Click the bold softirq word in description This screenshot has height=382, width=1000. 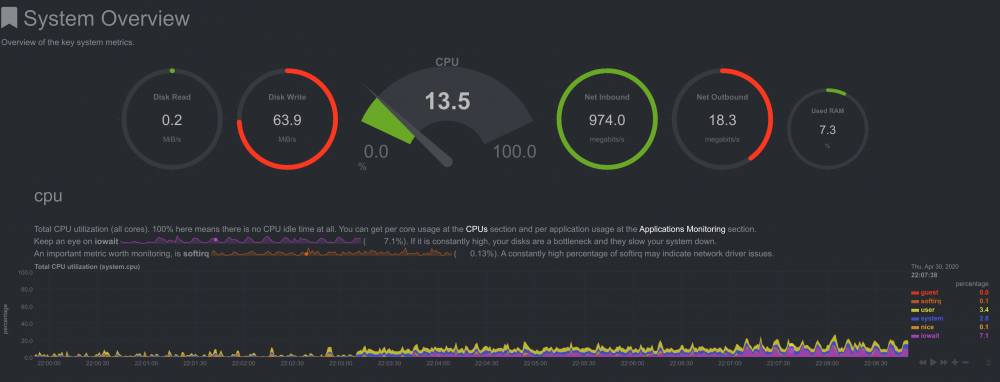[196, 253]
